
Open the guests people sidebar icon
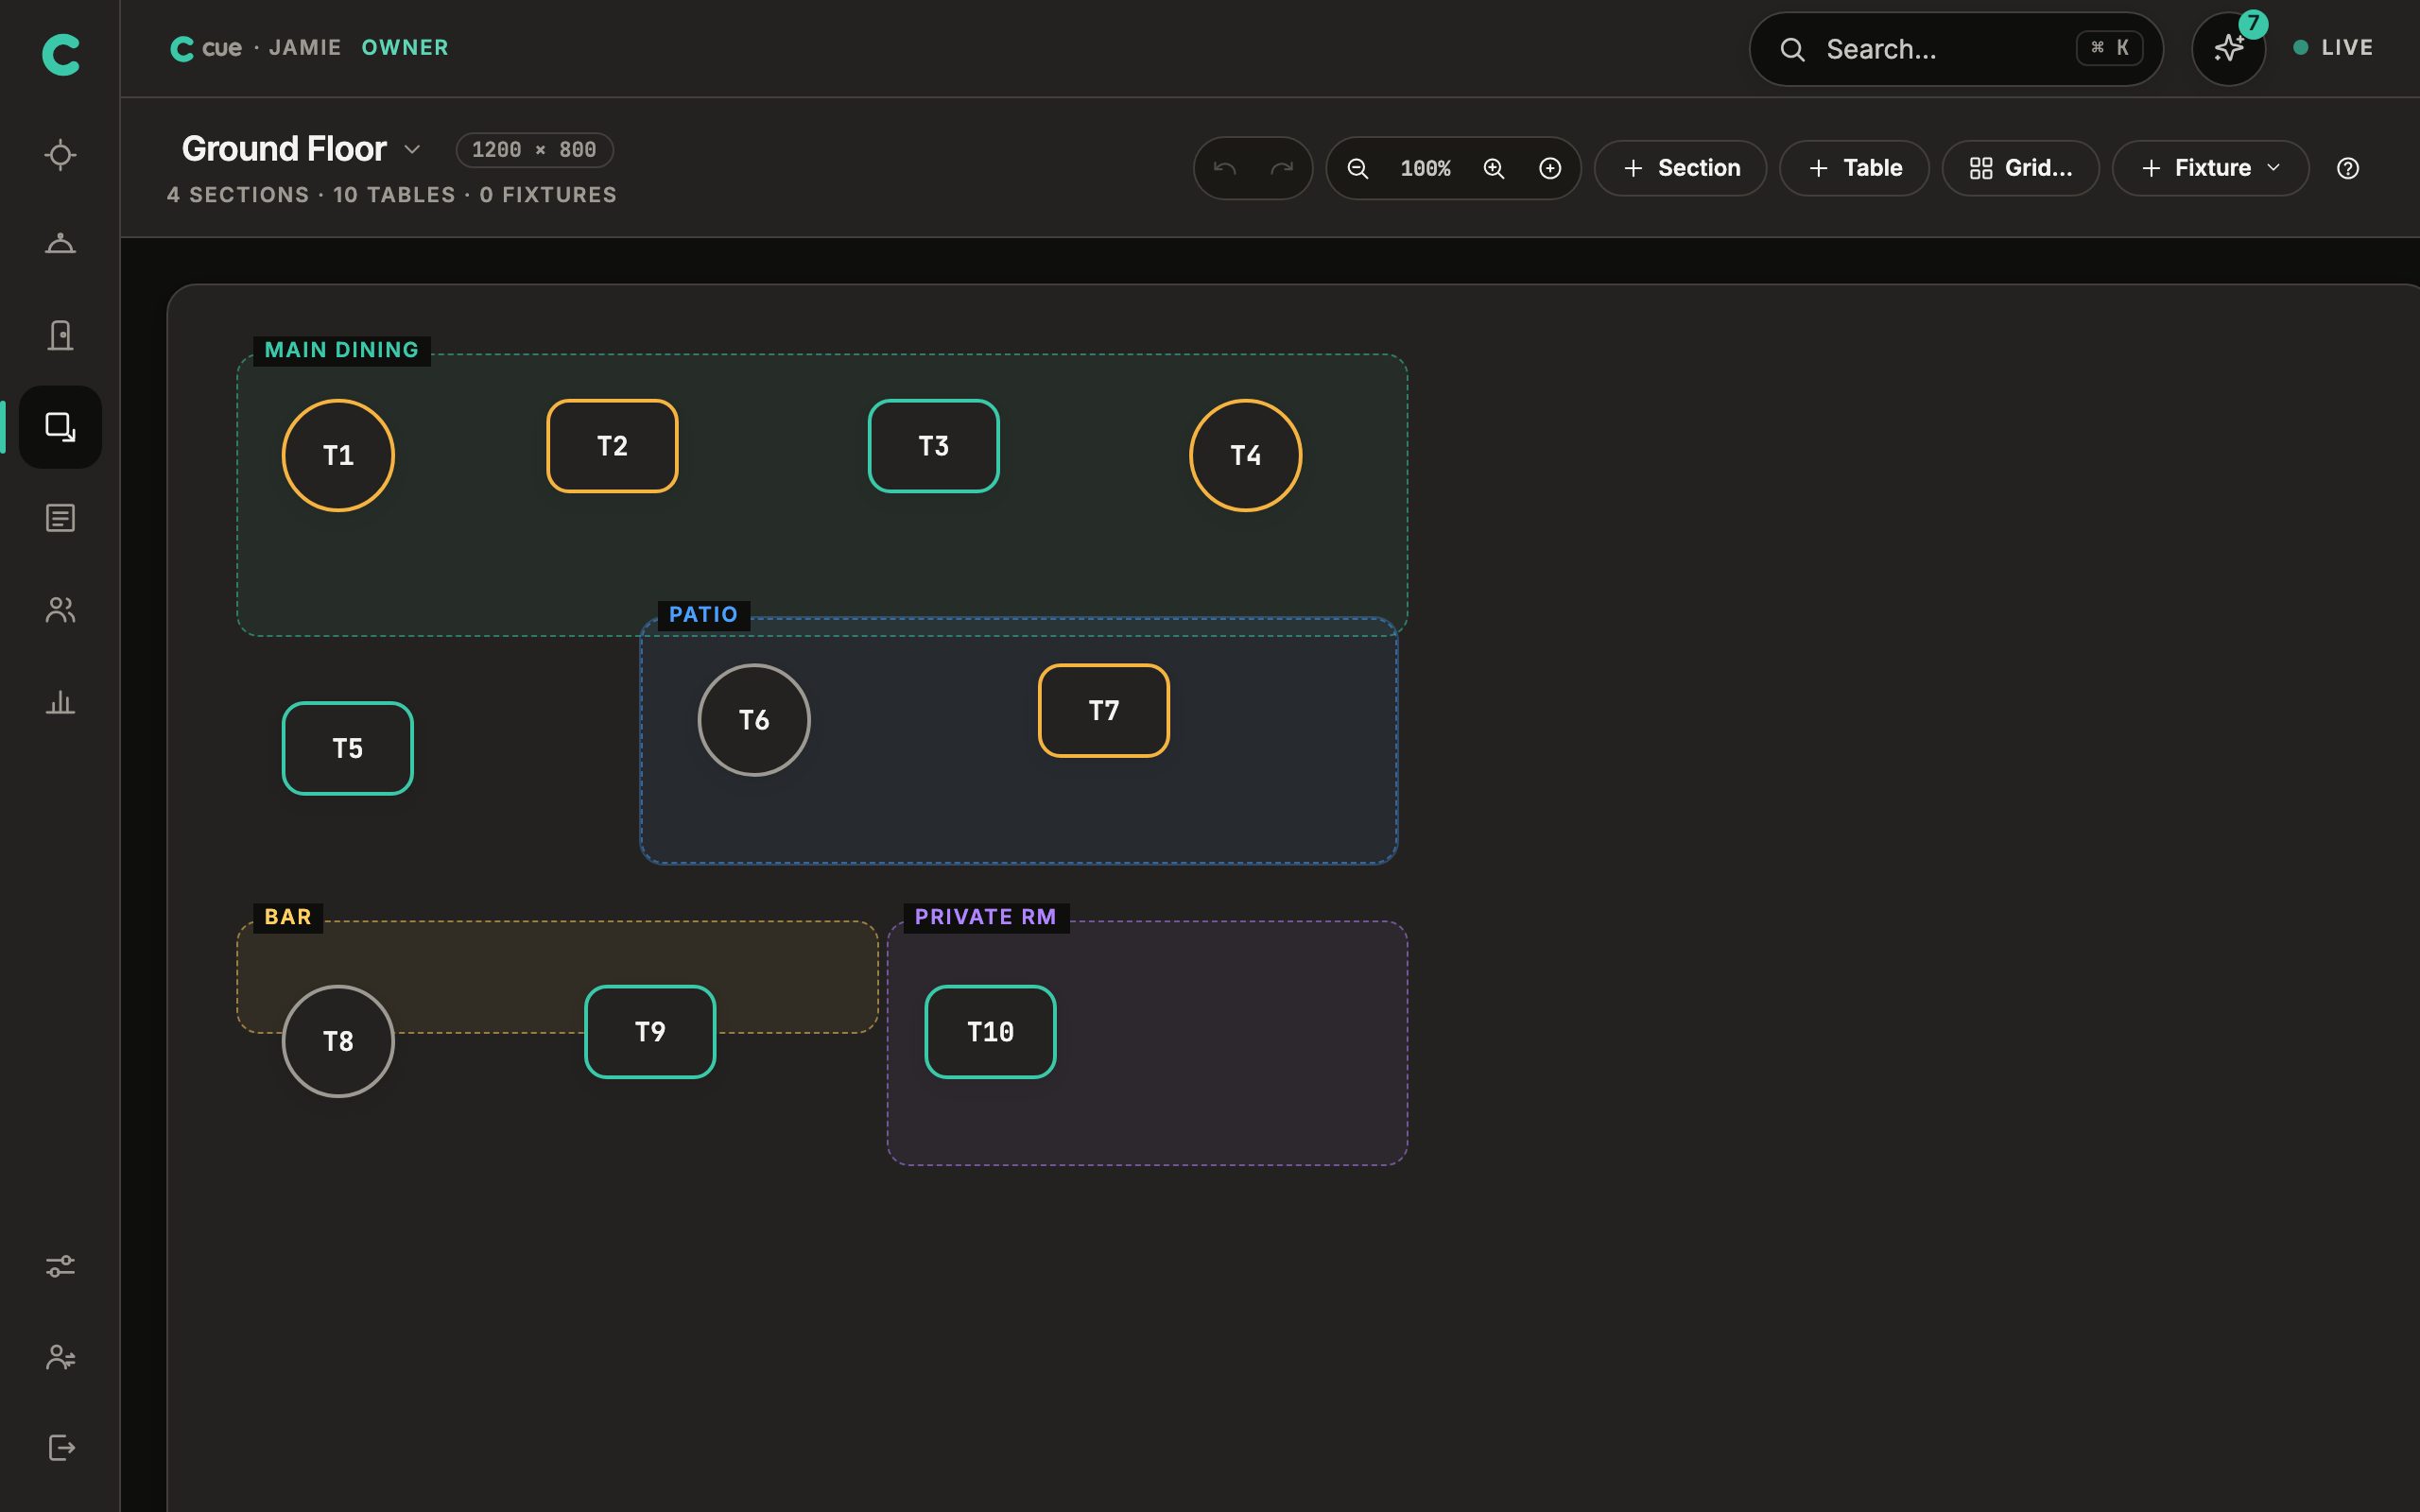click(x=61, y=610)
